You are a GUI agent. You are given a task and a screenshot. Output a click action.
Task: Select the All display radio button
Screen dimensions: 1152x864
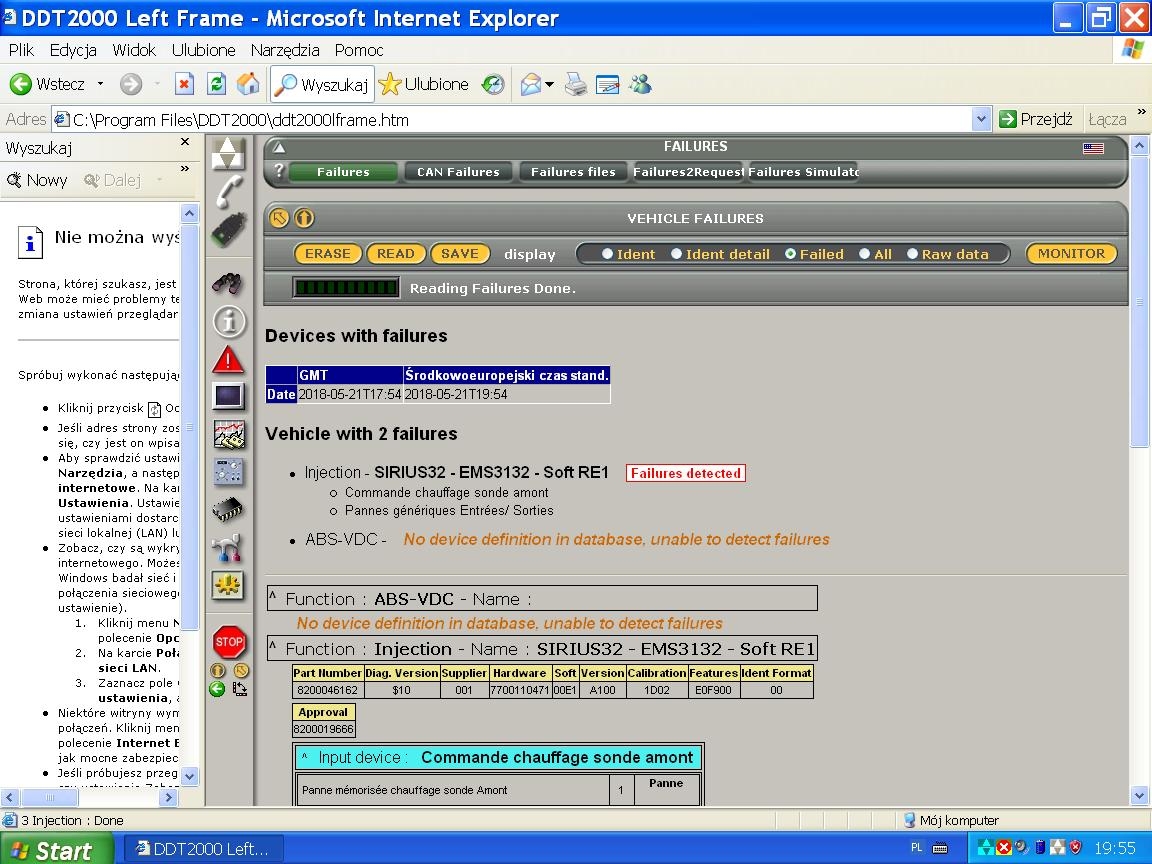tap(865, 253)
